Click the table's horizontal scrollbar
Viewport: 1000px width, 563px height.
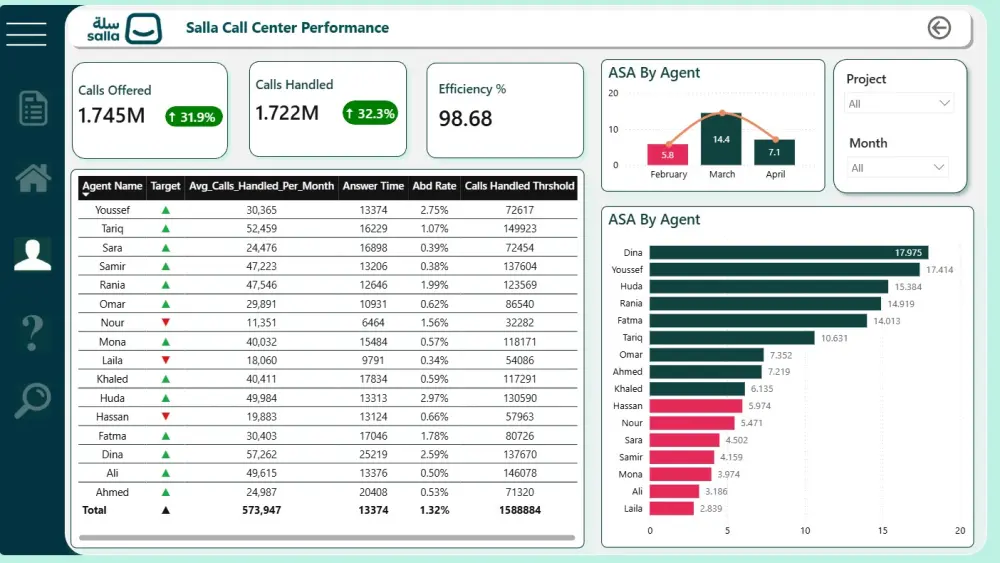tap(327, 537)
